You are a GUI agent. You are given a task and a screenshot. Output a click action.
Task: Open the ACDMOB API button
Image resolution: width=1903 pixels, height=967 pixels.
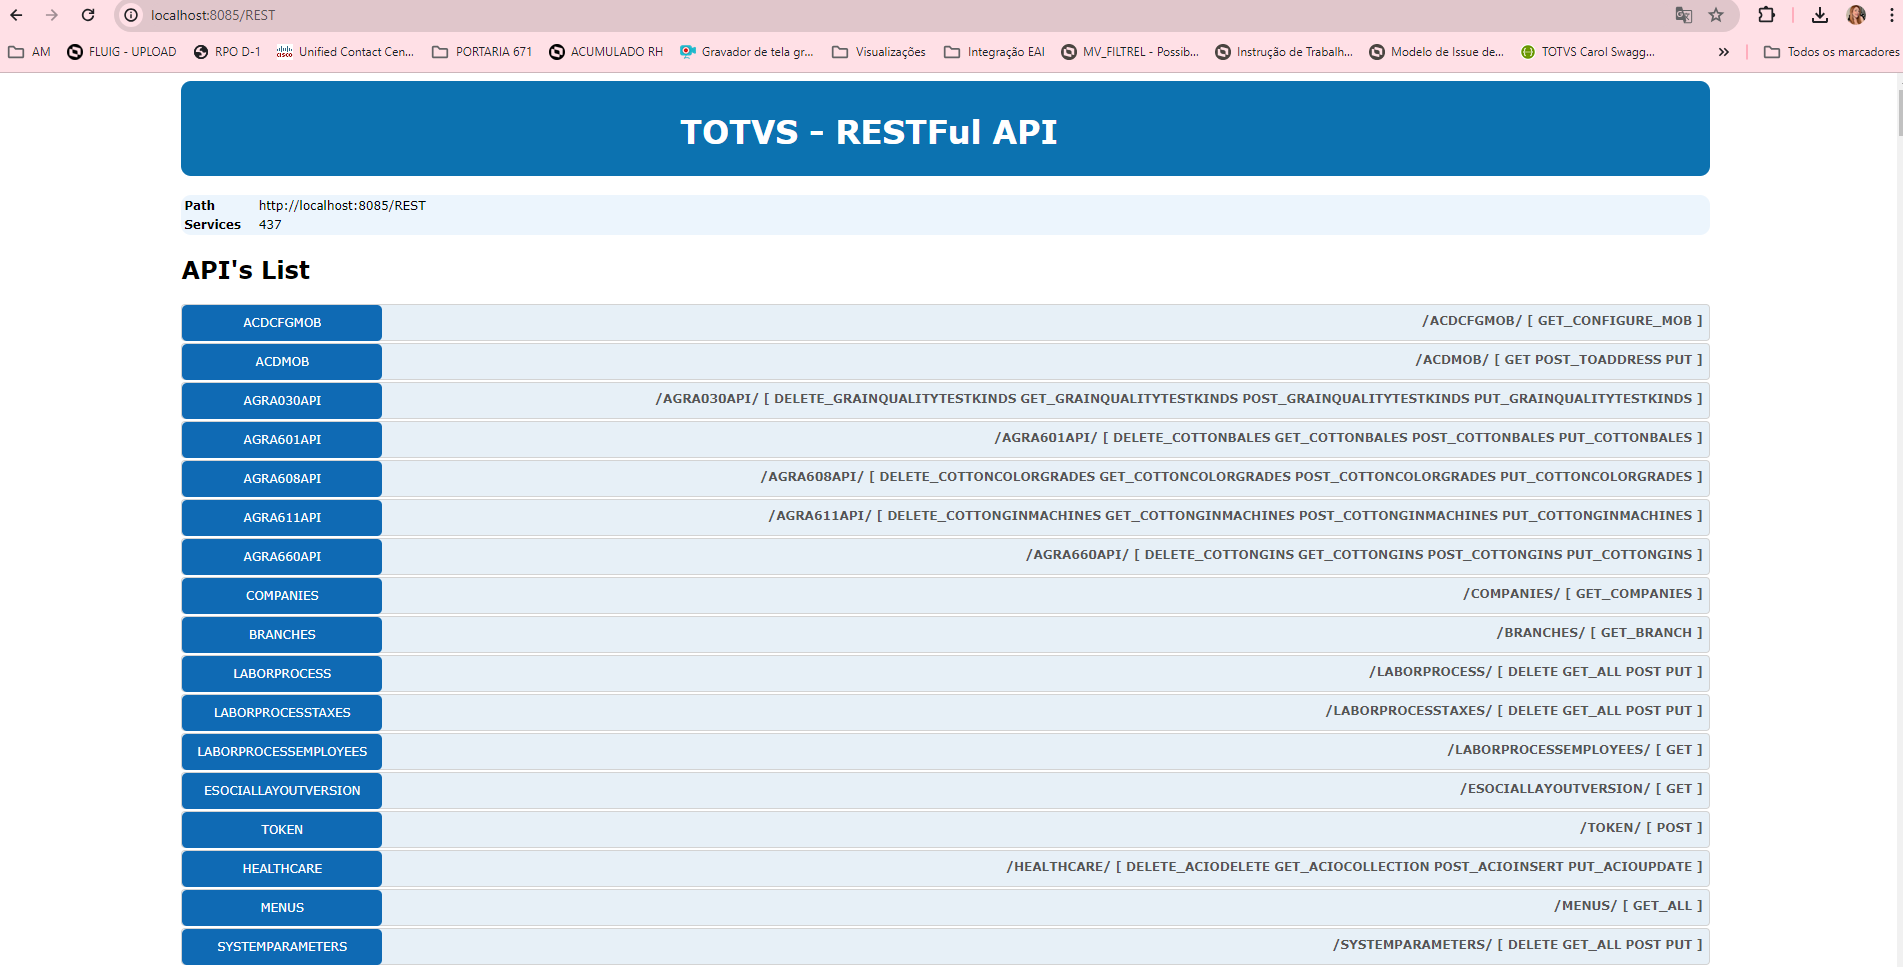pyautogui.click(x=282, y=362)
